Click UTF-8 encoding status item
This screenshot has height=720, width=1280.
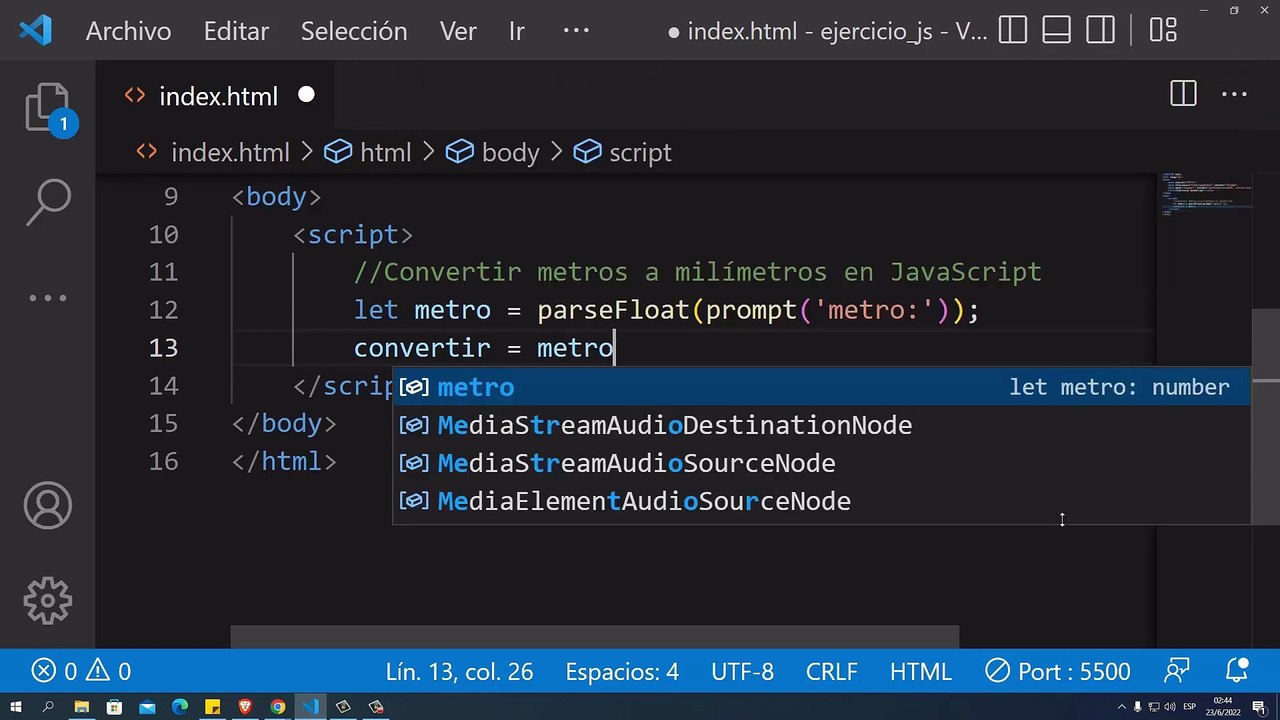[743, 671]
